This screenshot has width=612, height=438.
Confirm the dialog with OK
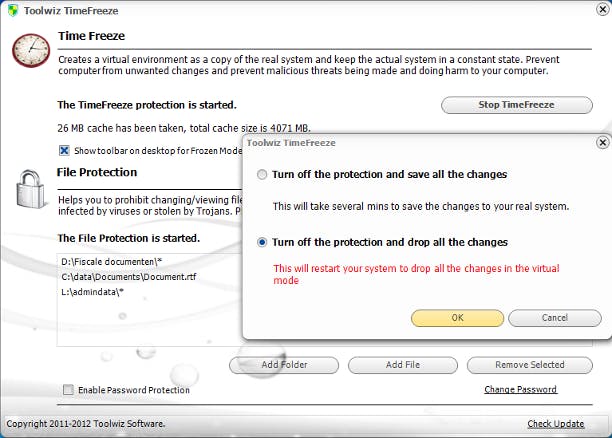coord(457,318)
